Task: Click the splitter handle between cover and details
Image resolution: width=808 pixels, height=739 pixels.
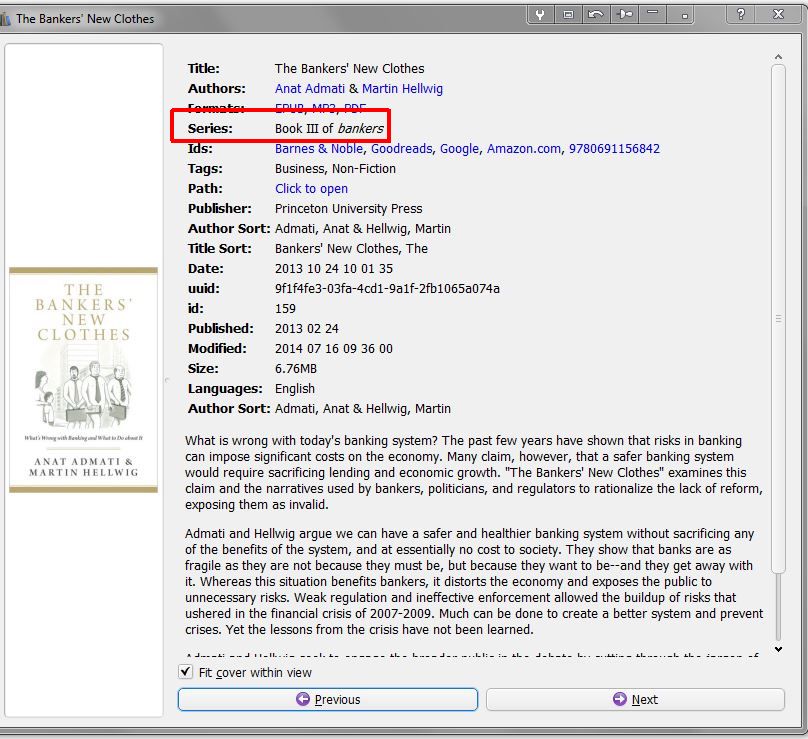Action: 166,380
